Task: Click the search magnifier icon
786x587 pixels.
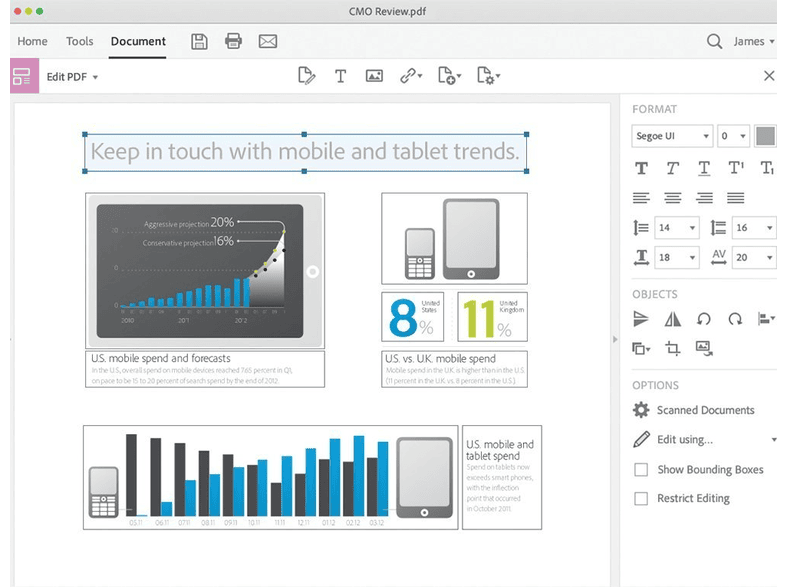Action: pos(714,41)
